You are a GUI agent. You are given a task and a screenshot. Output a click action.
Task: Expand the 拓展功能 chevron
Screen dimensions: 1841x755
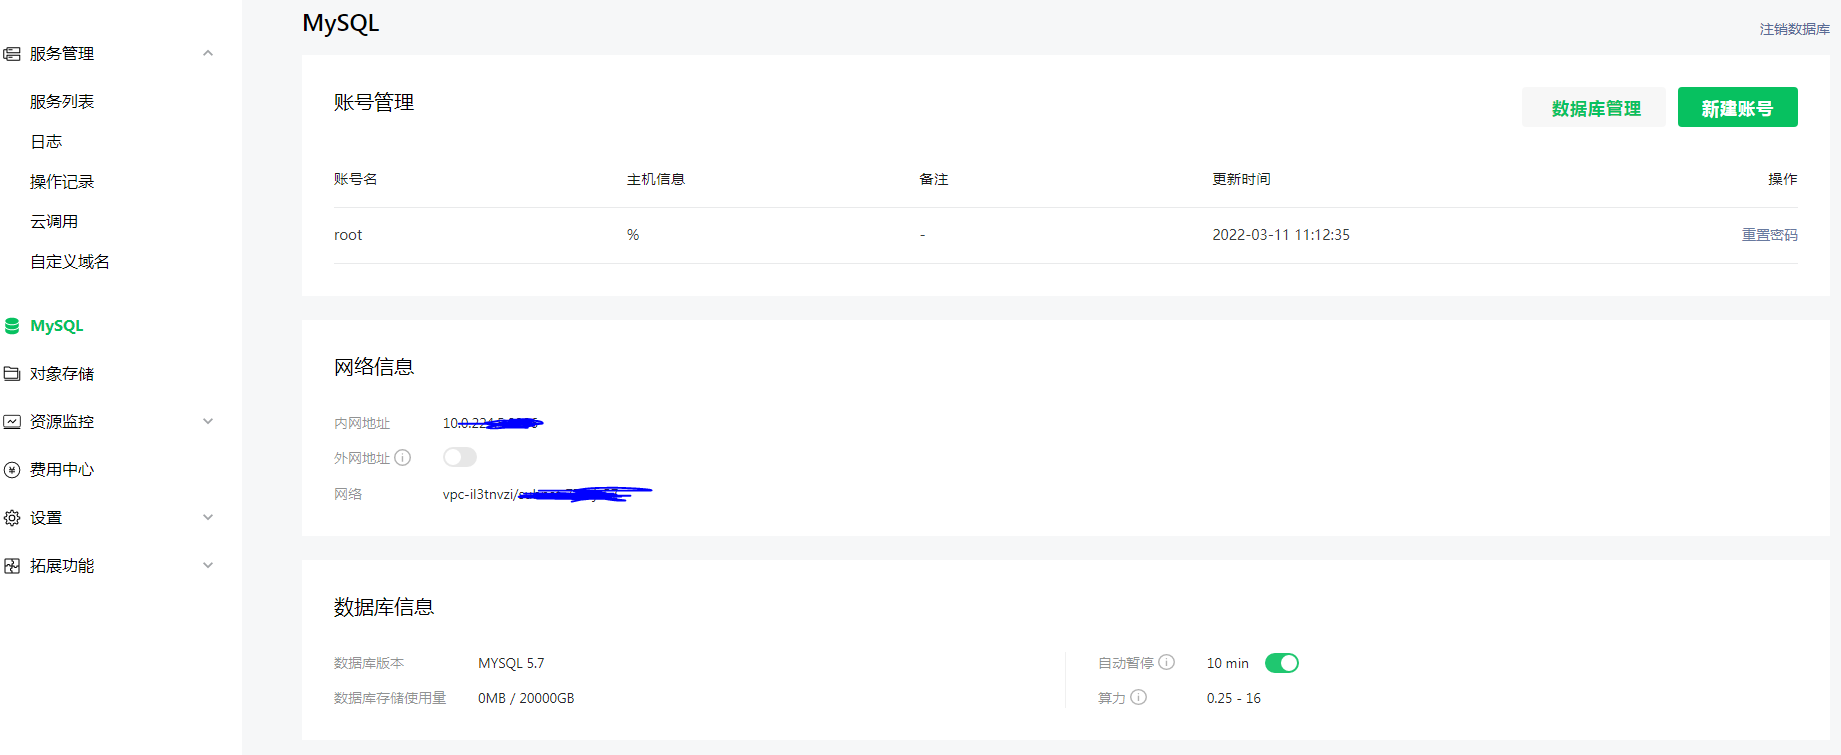tap(208, 565)
